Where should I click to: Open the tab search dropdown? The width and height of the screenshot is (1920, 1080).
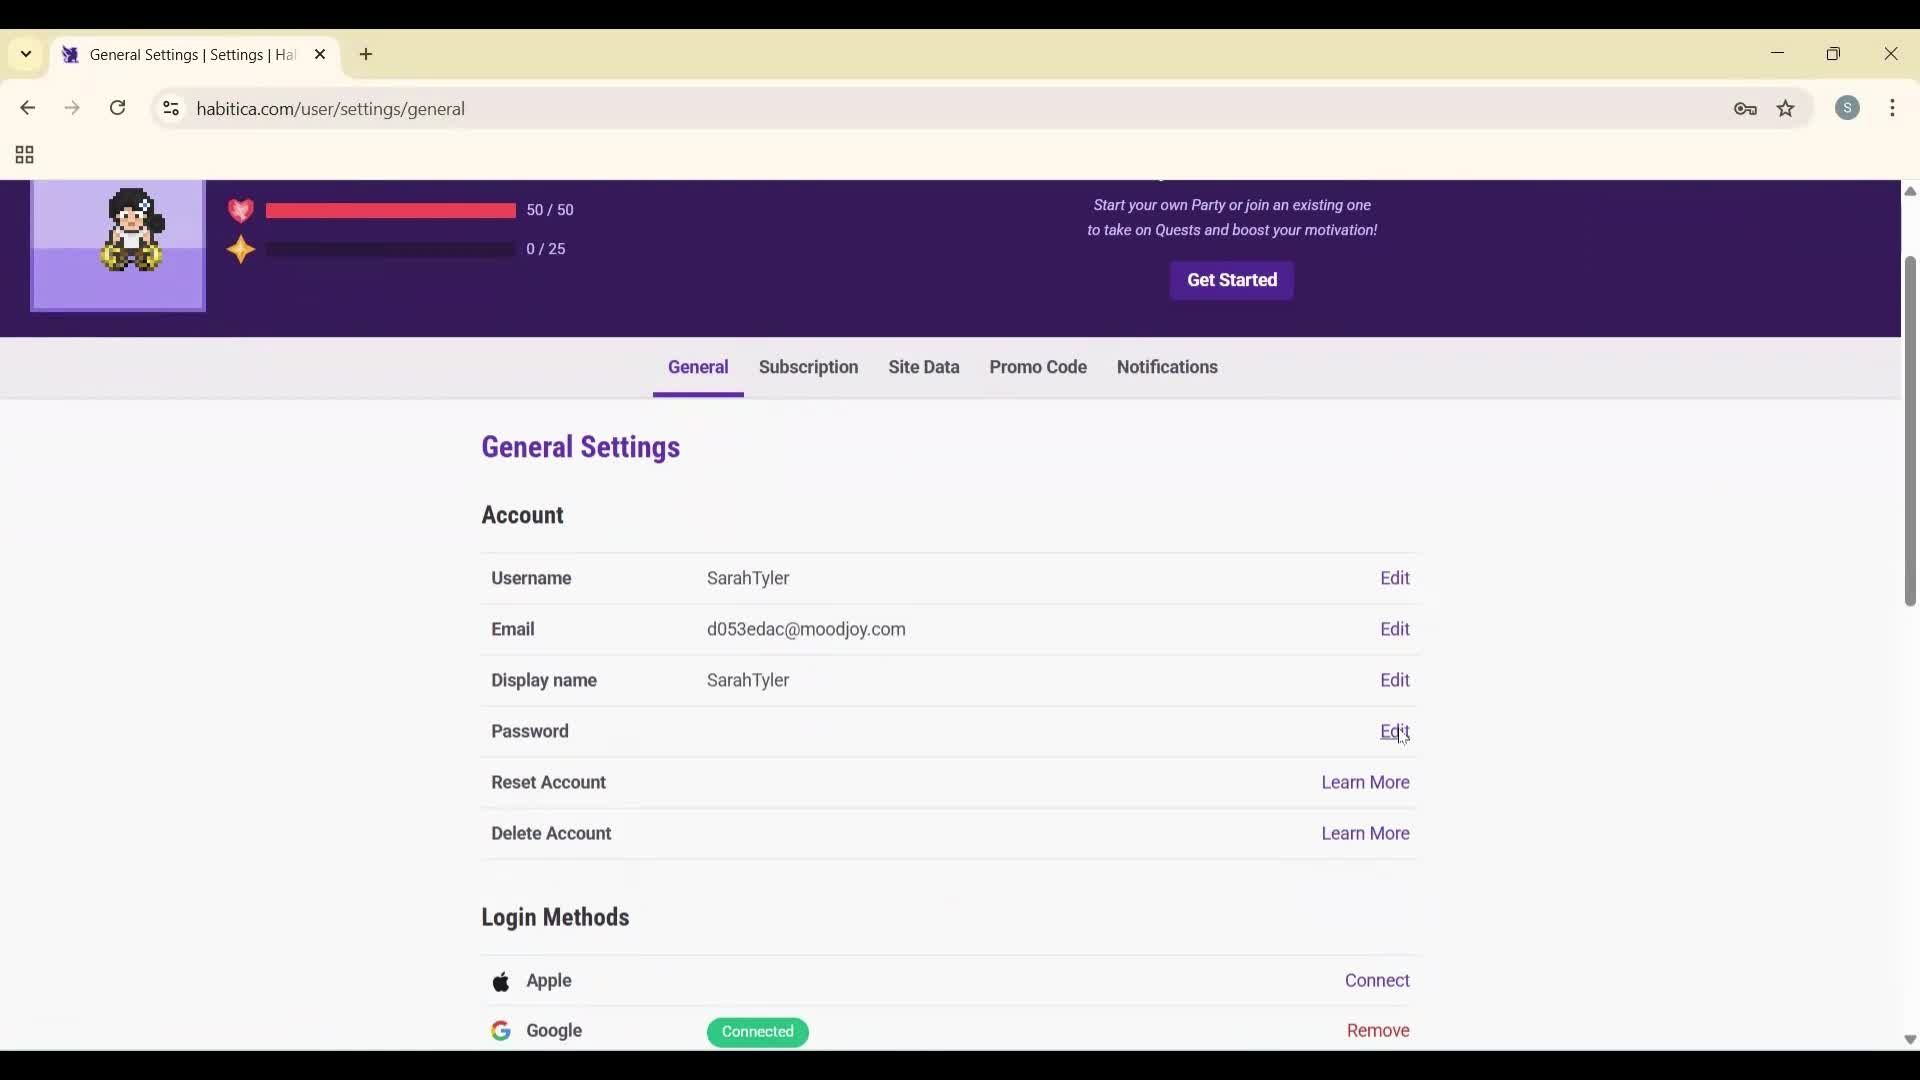[x=25, y=54]
